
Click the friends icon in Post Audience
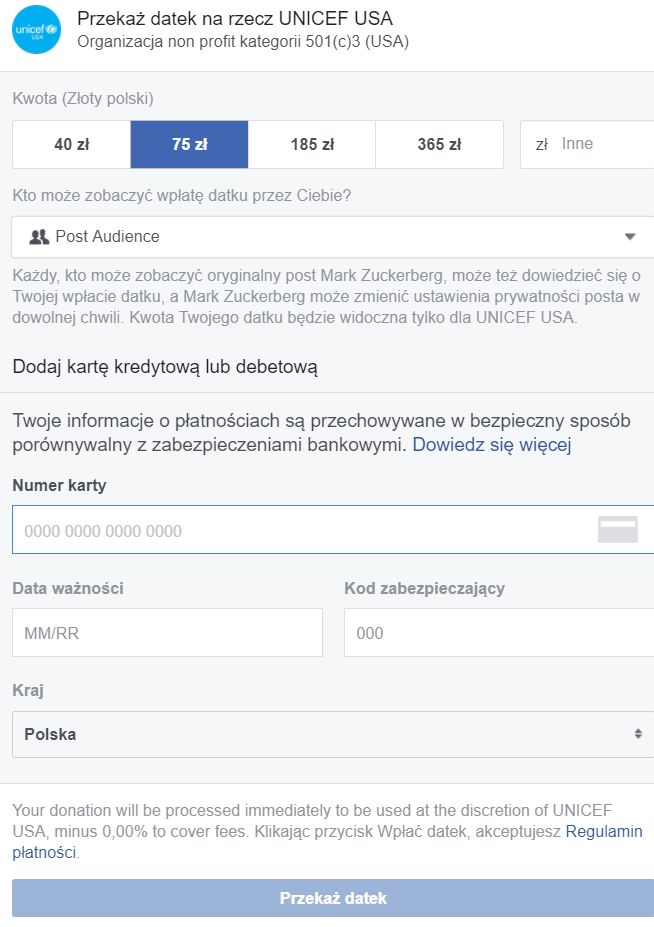click(39, 236)
